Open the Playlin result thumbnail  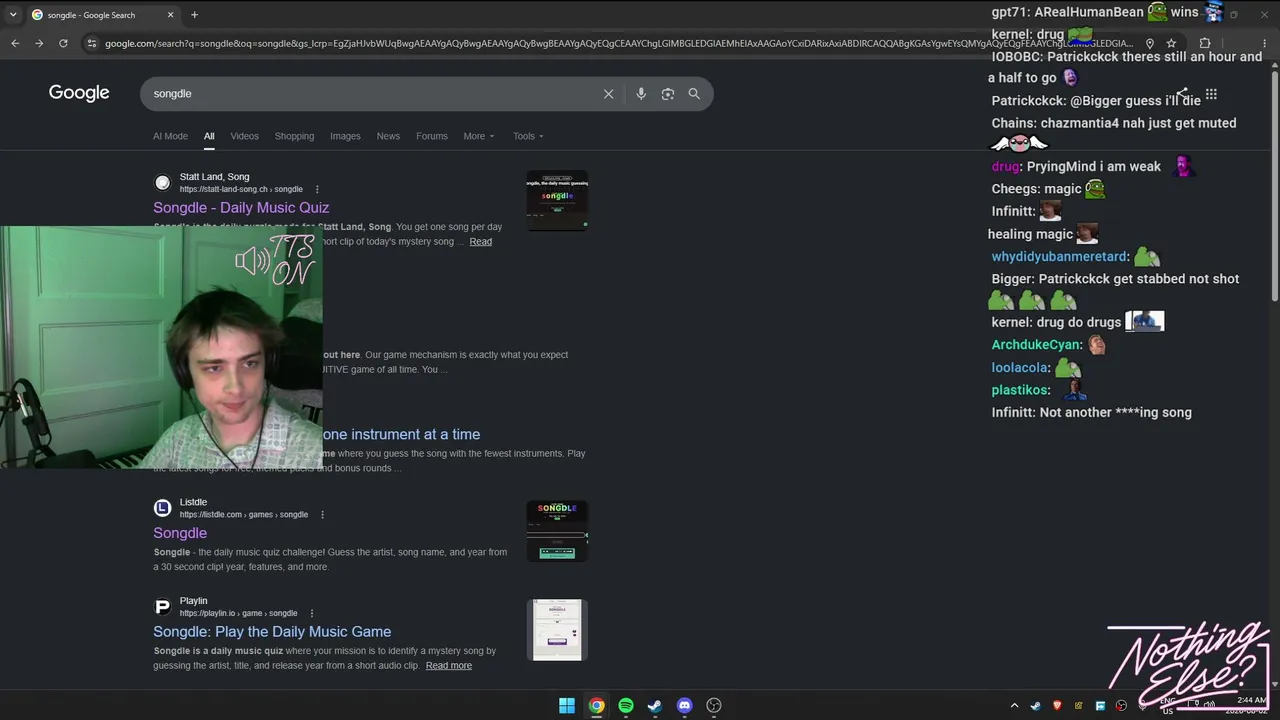click(x=557, y=629)
